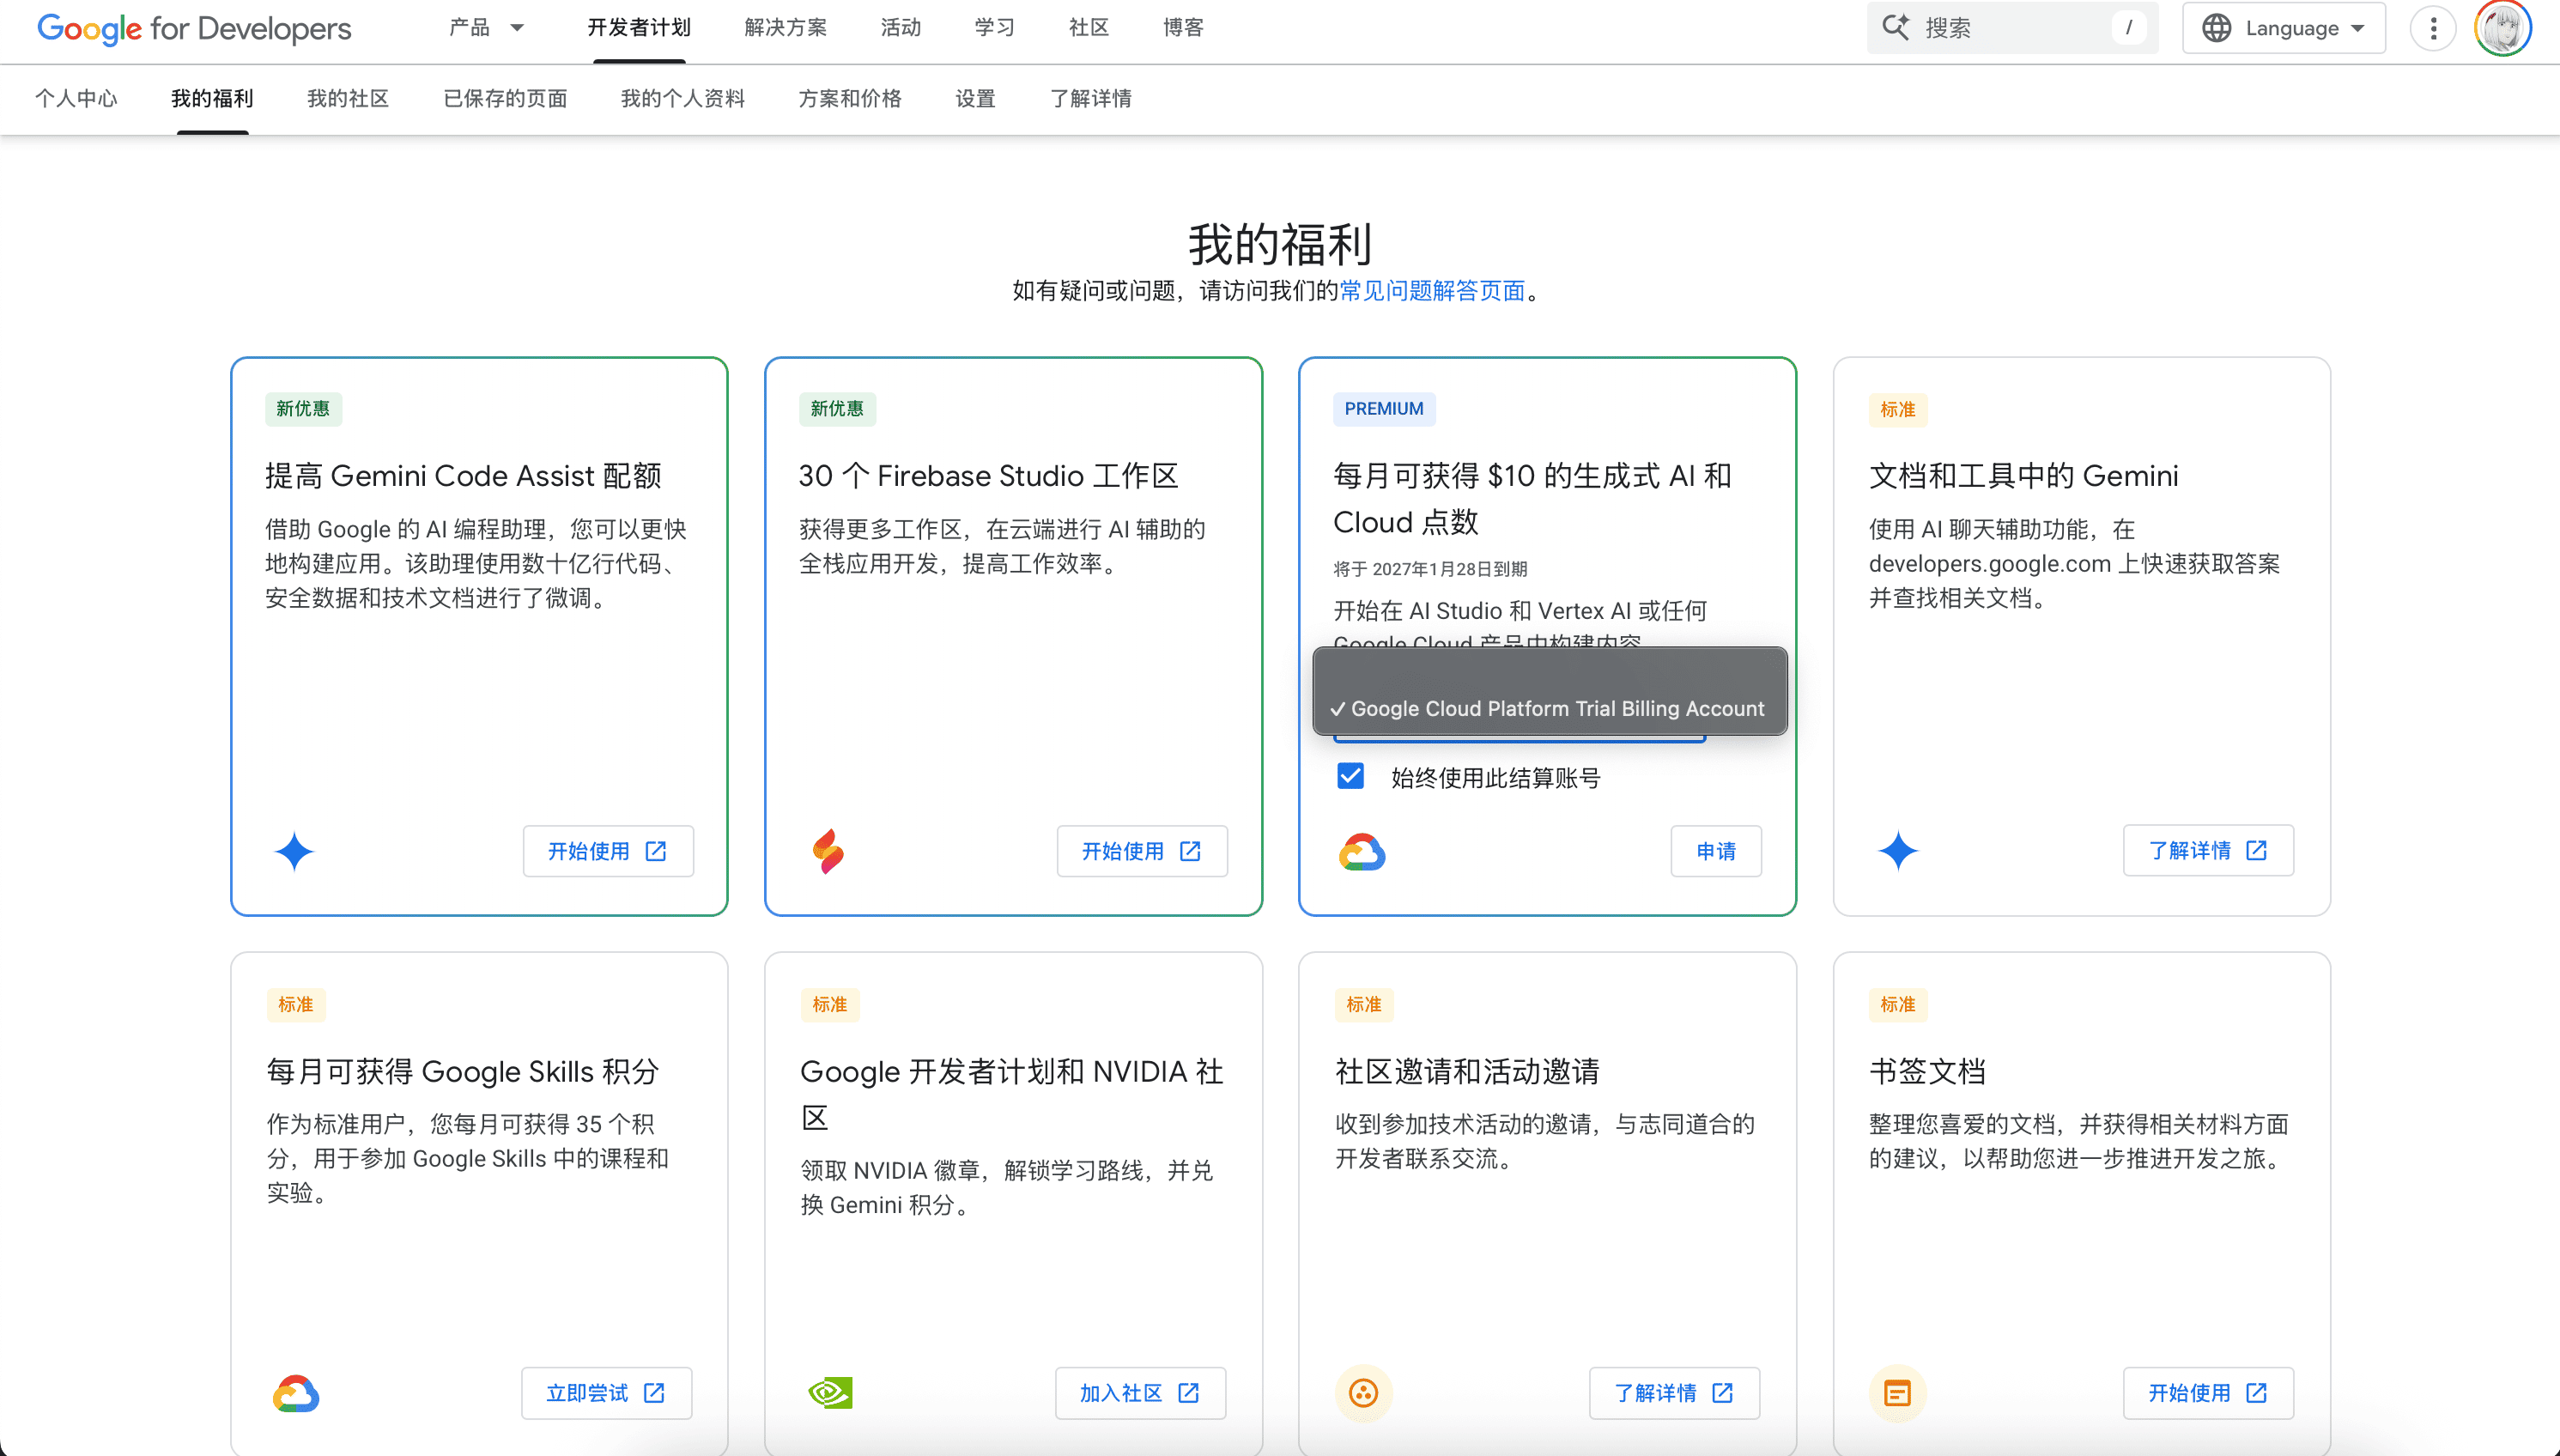The width and height of the screenshot is (2560, 1456).
Task: Click the 书签文档 card title
Action: (1927, 1071)
